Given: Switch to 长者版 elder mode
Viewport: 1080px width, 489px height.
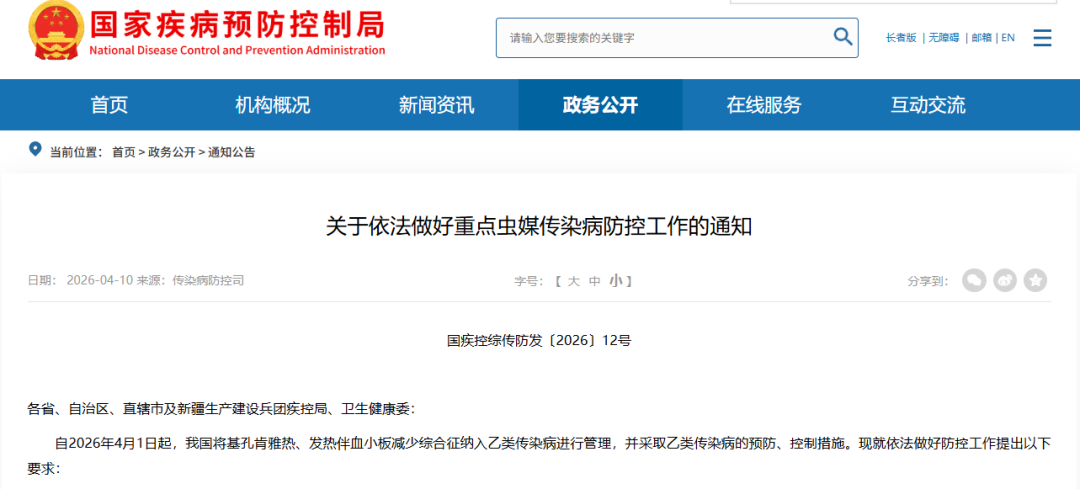Looking at the screenshot, I should tap(900, 38).
